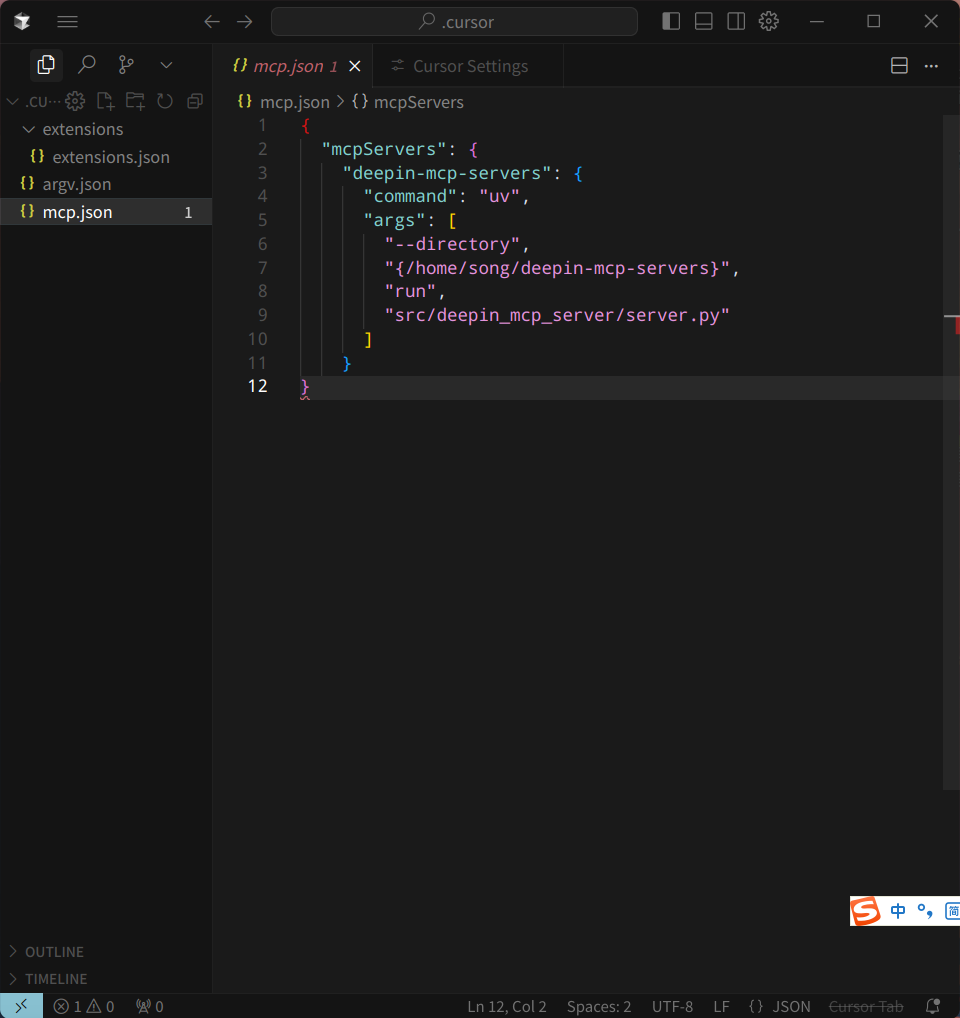The image size is (960, 1018).
Task: Toggle the bottom panel layout icon
Action: (x=704, y=21)
